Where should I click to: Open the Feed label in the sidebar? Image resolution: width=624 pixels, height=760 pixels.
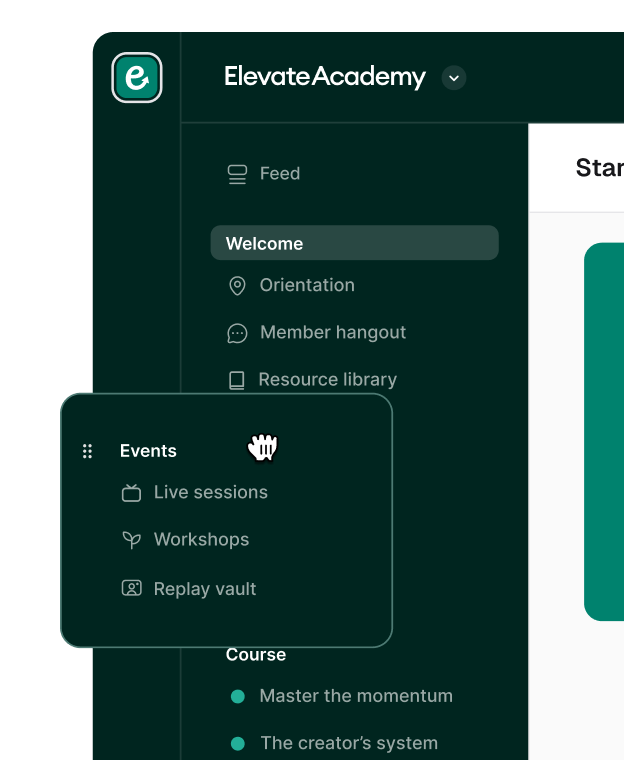(280, 174)
